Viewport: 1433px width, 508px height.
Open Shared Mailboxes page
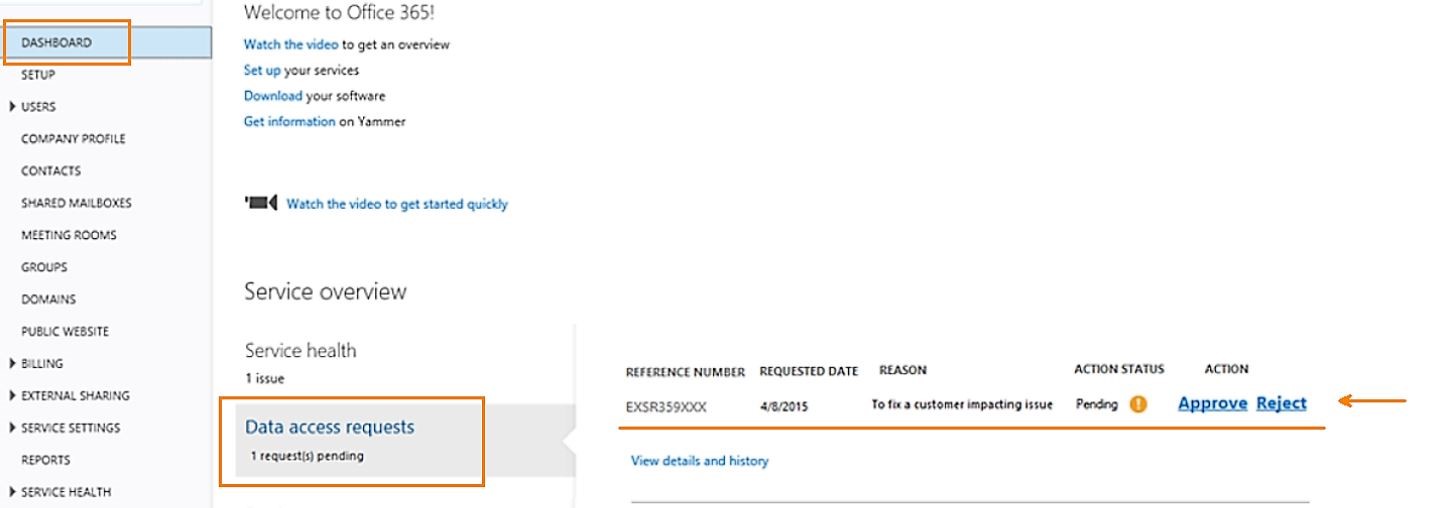[x=76, y=203]
